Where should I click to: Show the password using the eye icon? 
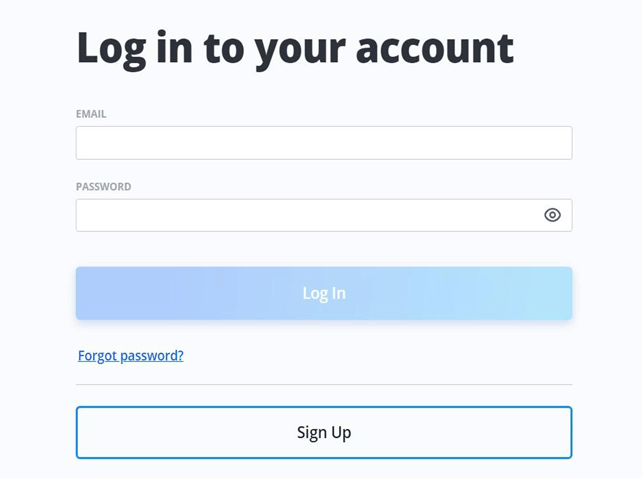pos(552,215)
